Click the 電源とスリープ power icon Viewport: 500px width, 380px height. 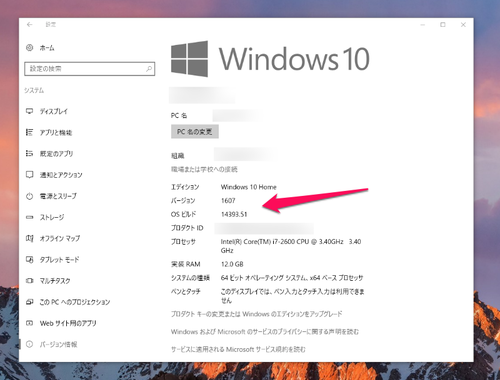(30, 196)
